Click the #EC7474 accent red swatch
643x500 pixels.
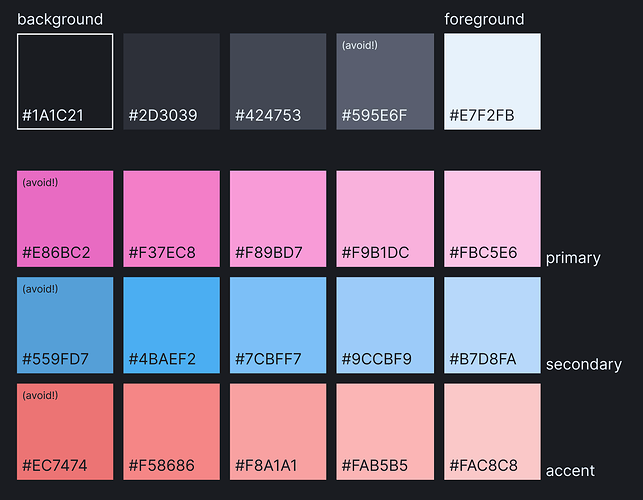[65, 431]
